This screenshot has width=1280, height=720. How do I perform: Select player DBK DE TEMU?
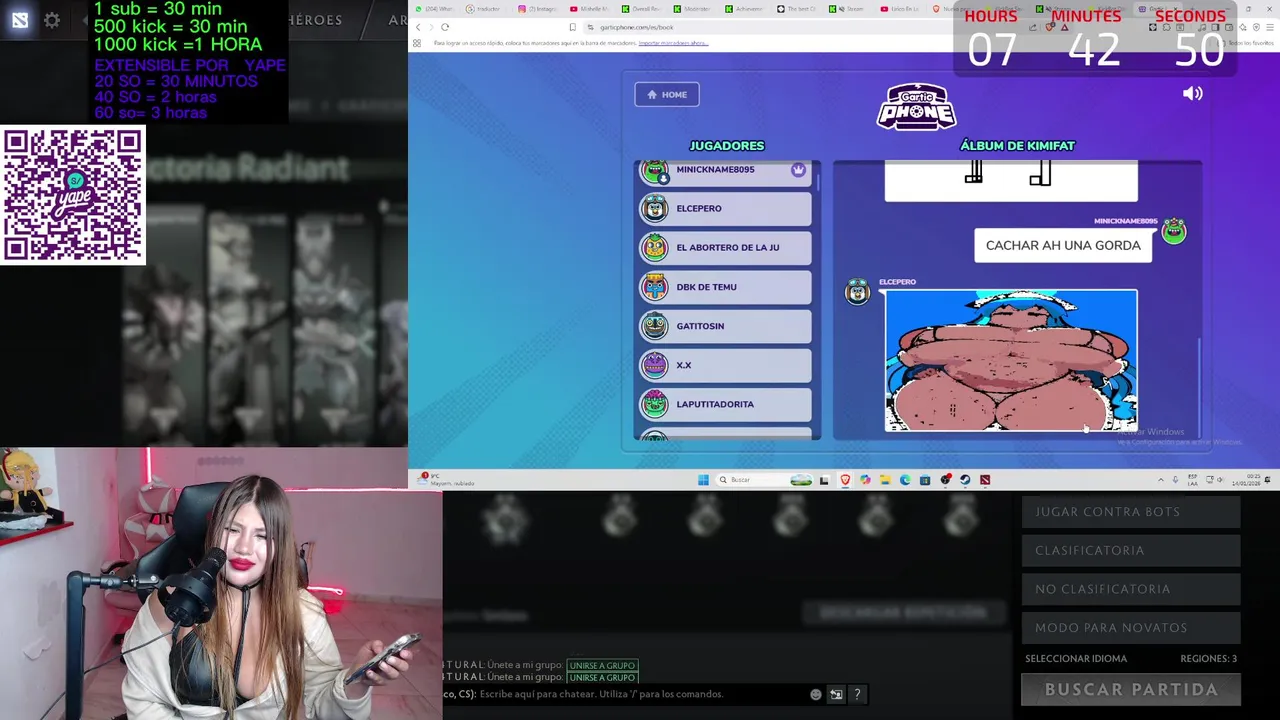[725, 287]
